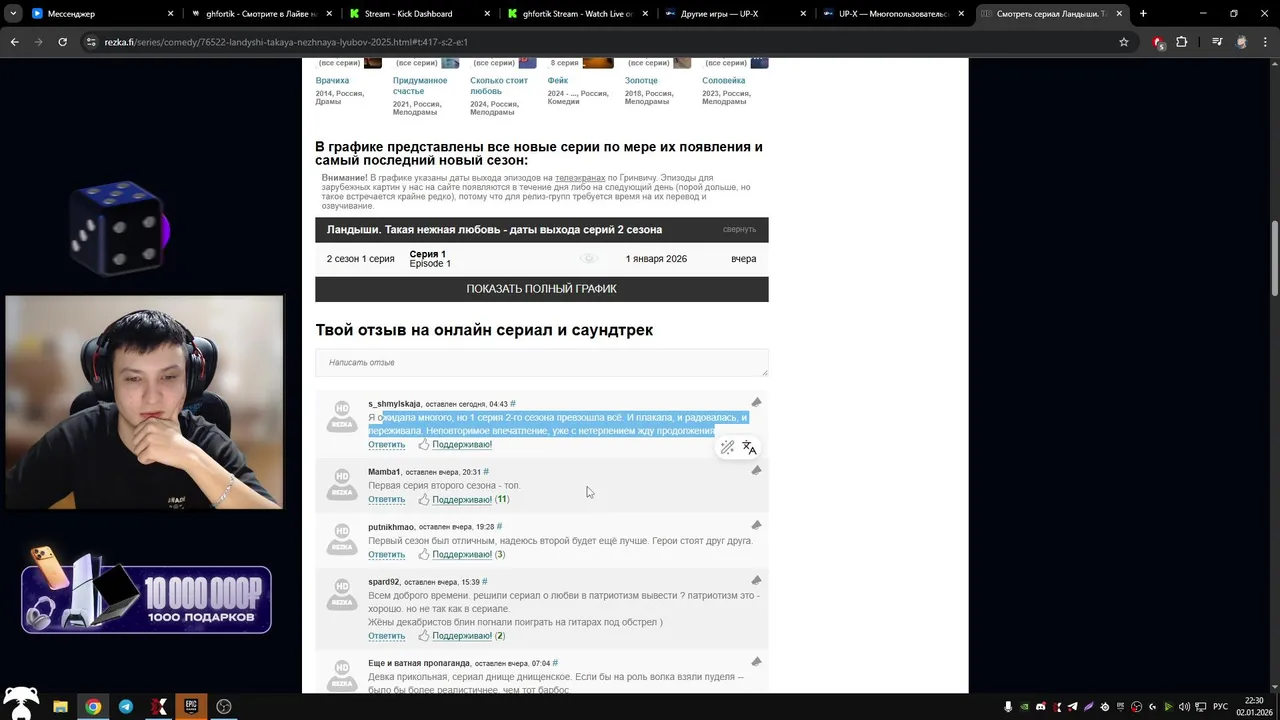Click the translate popup icon

click(x=749, y=448)
